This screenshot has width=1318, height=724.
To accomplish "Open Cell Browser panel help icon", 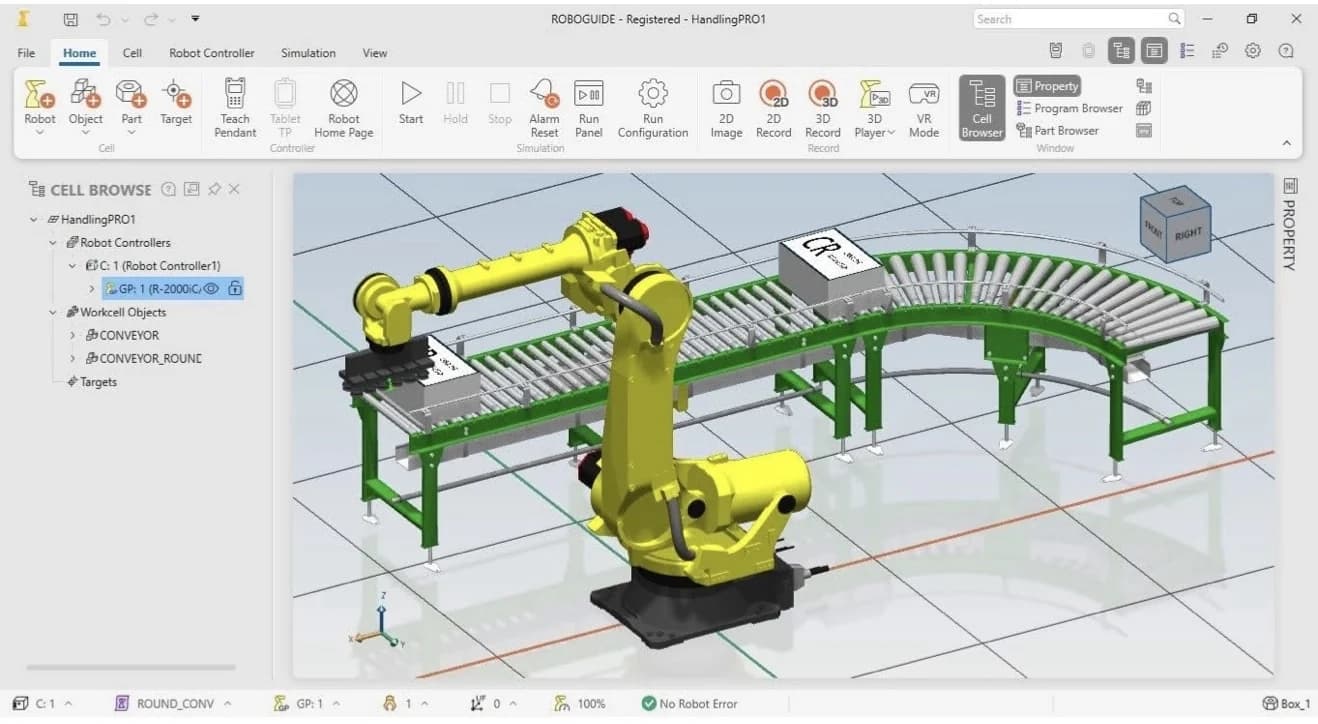I will (x=168, y=189).
